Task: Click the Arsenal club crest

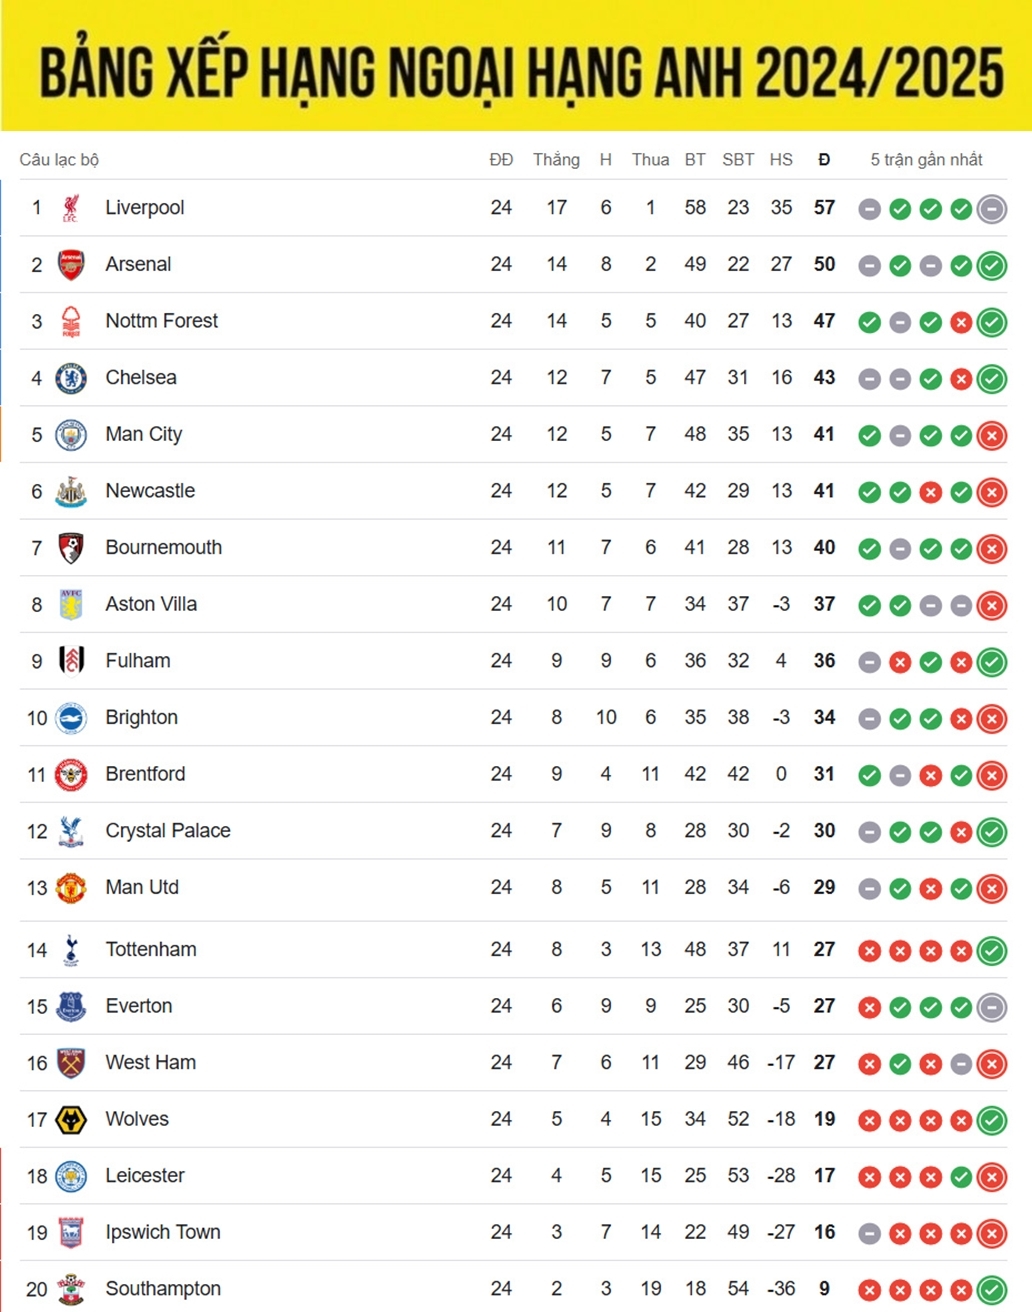Action: 71,265
